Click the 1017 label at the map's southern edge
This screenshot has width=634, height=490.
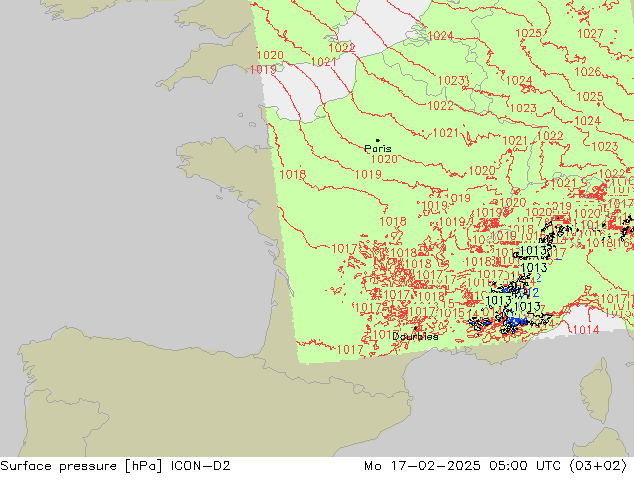[x=349, y=349]
